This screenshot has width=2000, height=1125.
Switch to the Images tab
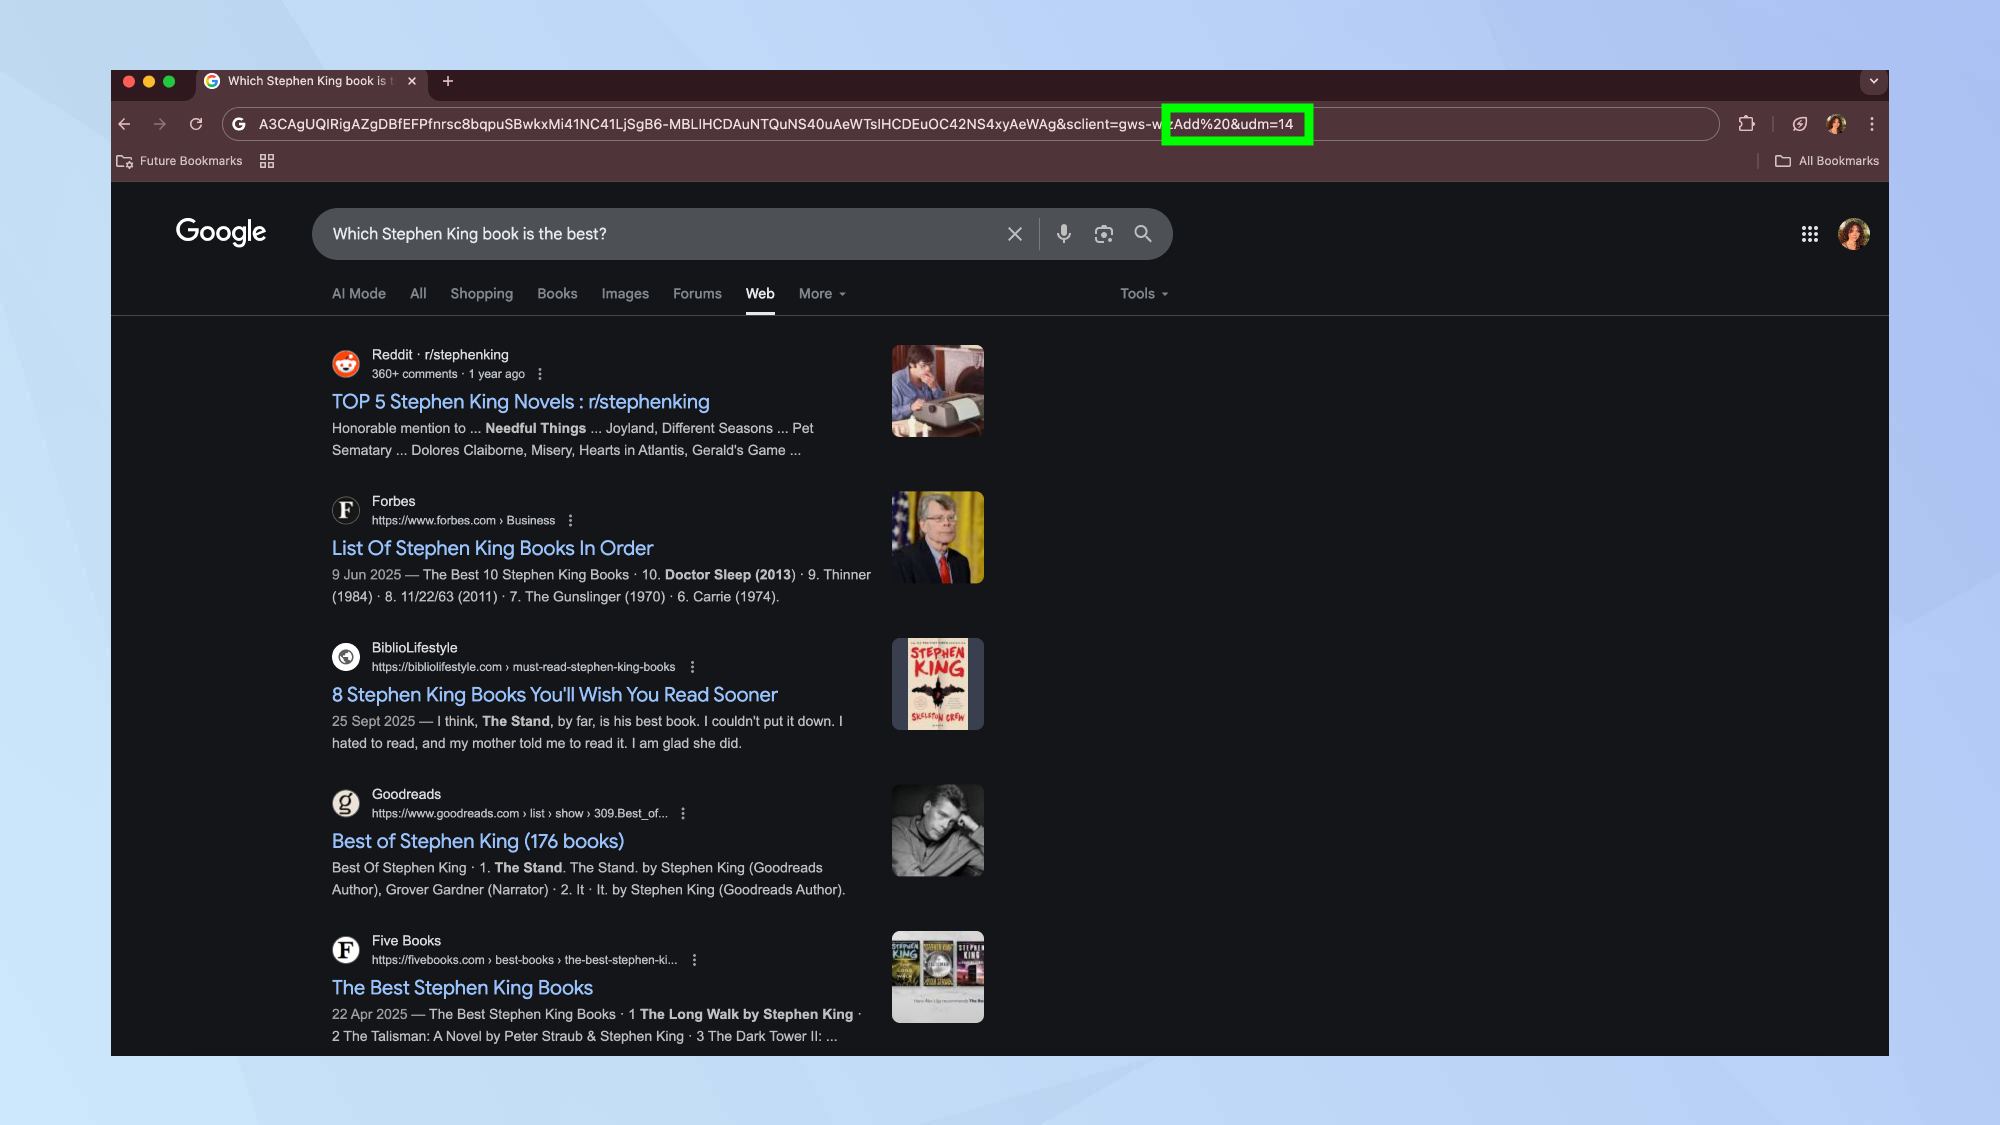(624, 294)
